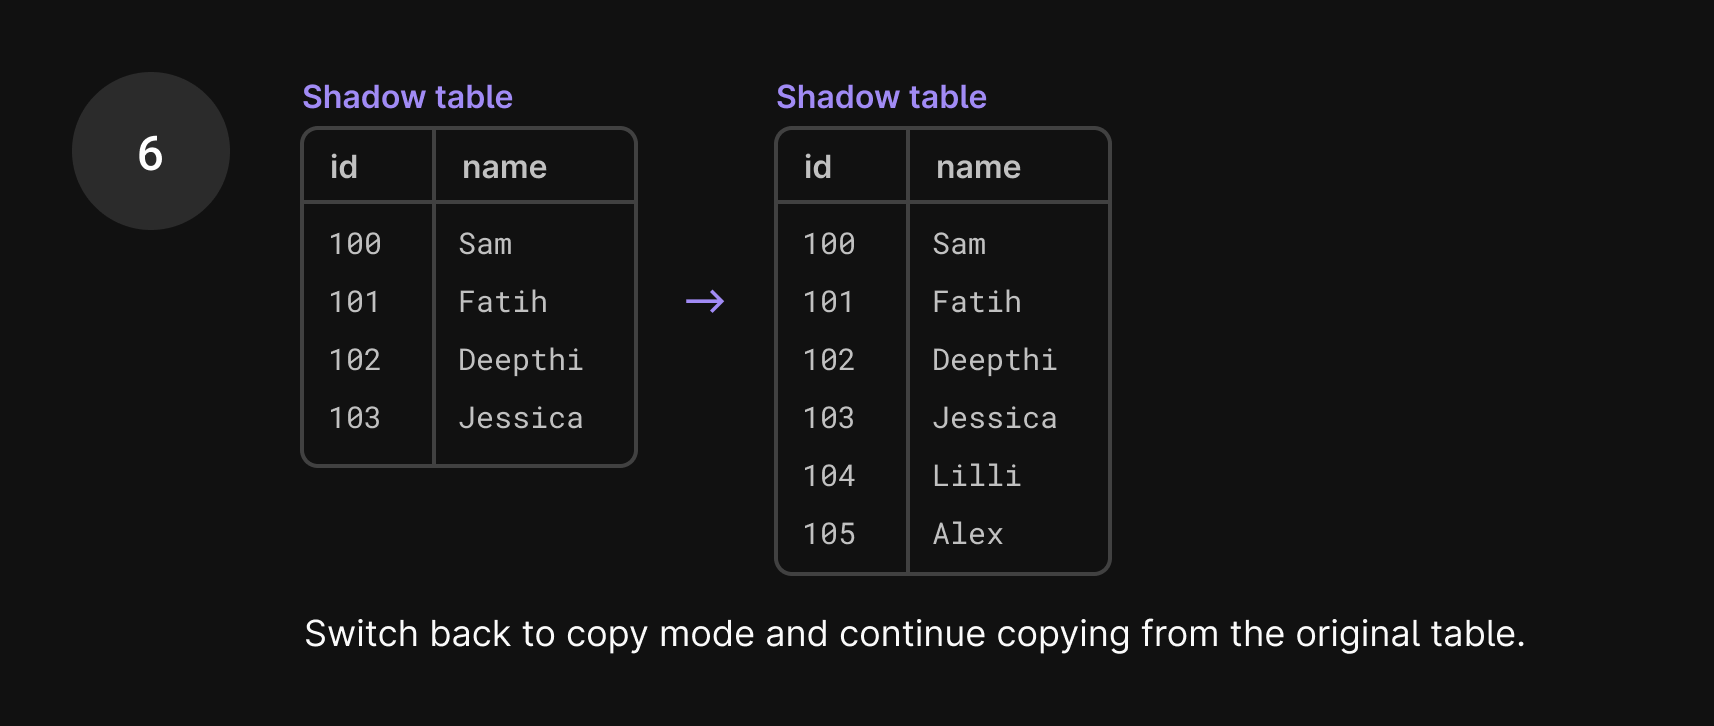Image resolution: width=1714 pixels, height=726 pixels.
Task: Click the Alex cell in right table
Action: pos(967,533)
